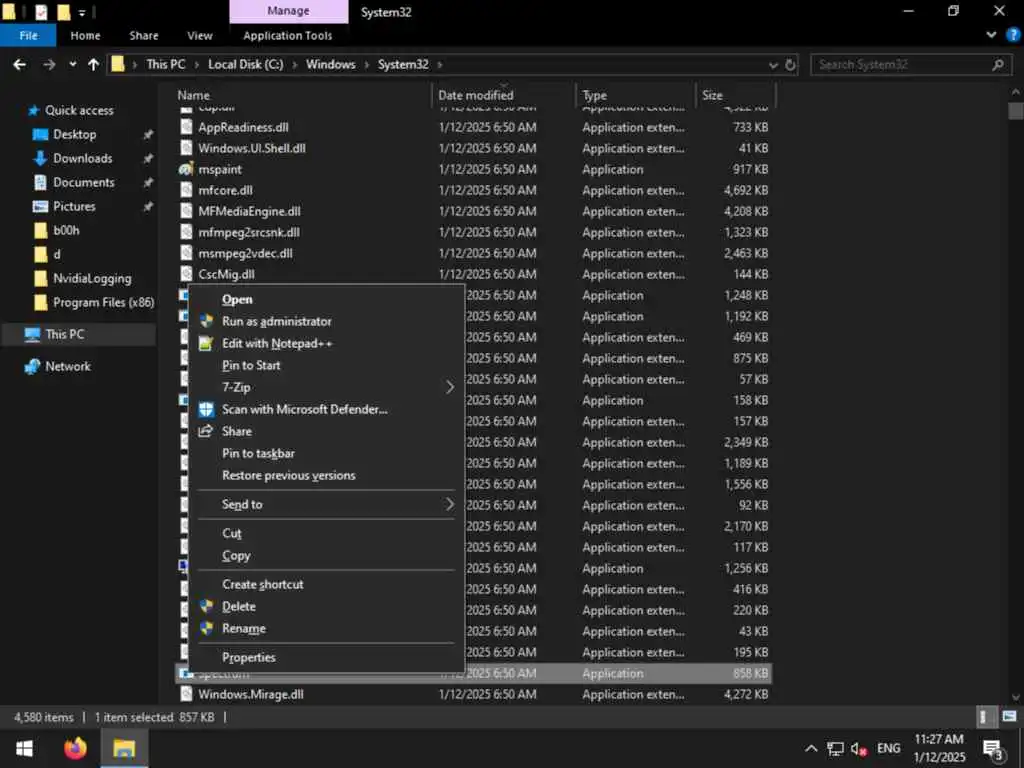Sort by Type column header
This screenshot has height=768, width=1024.
[594, 95]
